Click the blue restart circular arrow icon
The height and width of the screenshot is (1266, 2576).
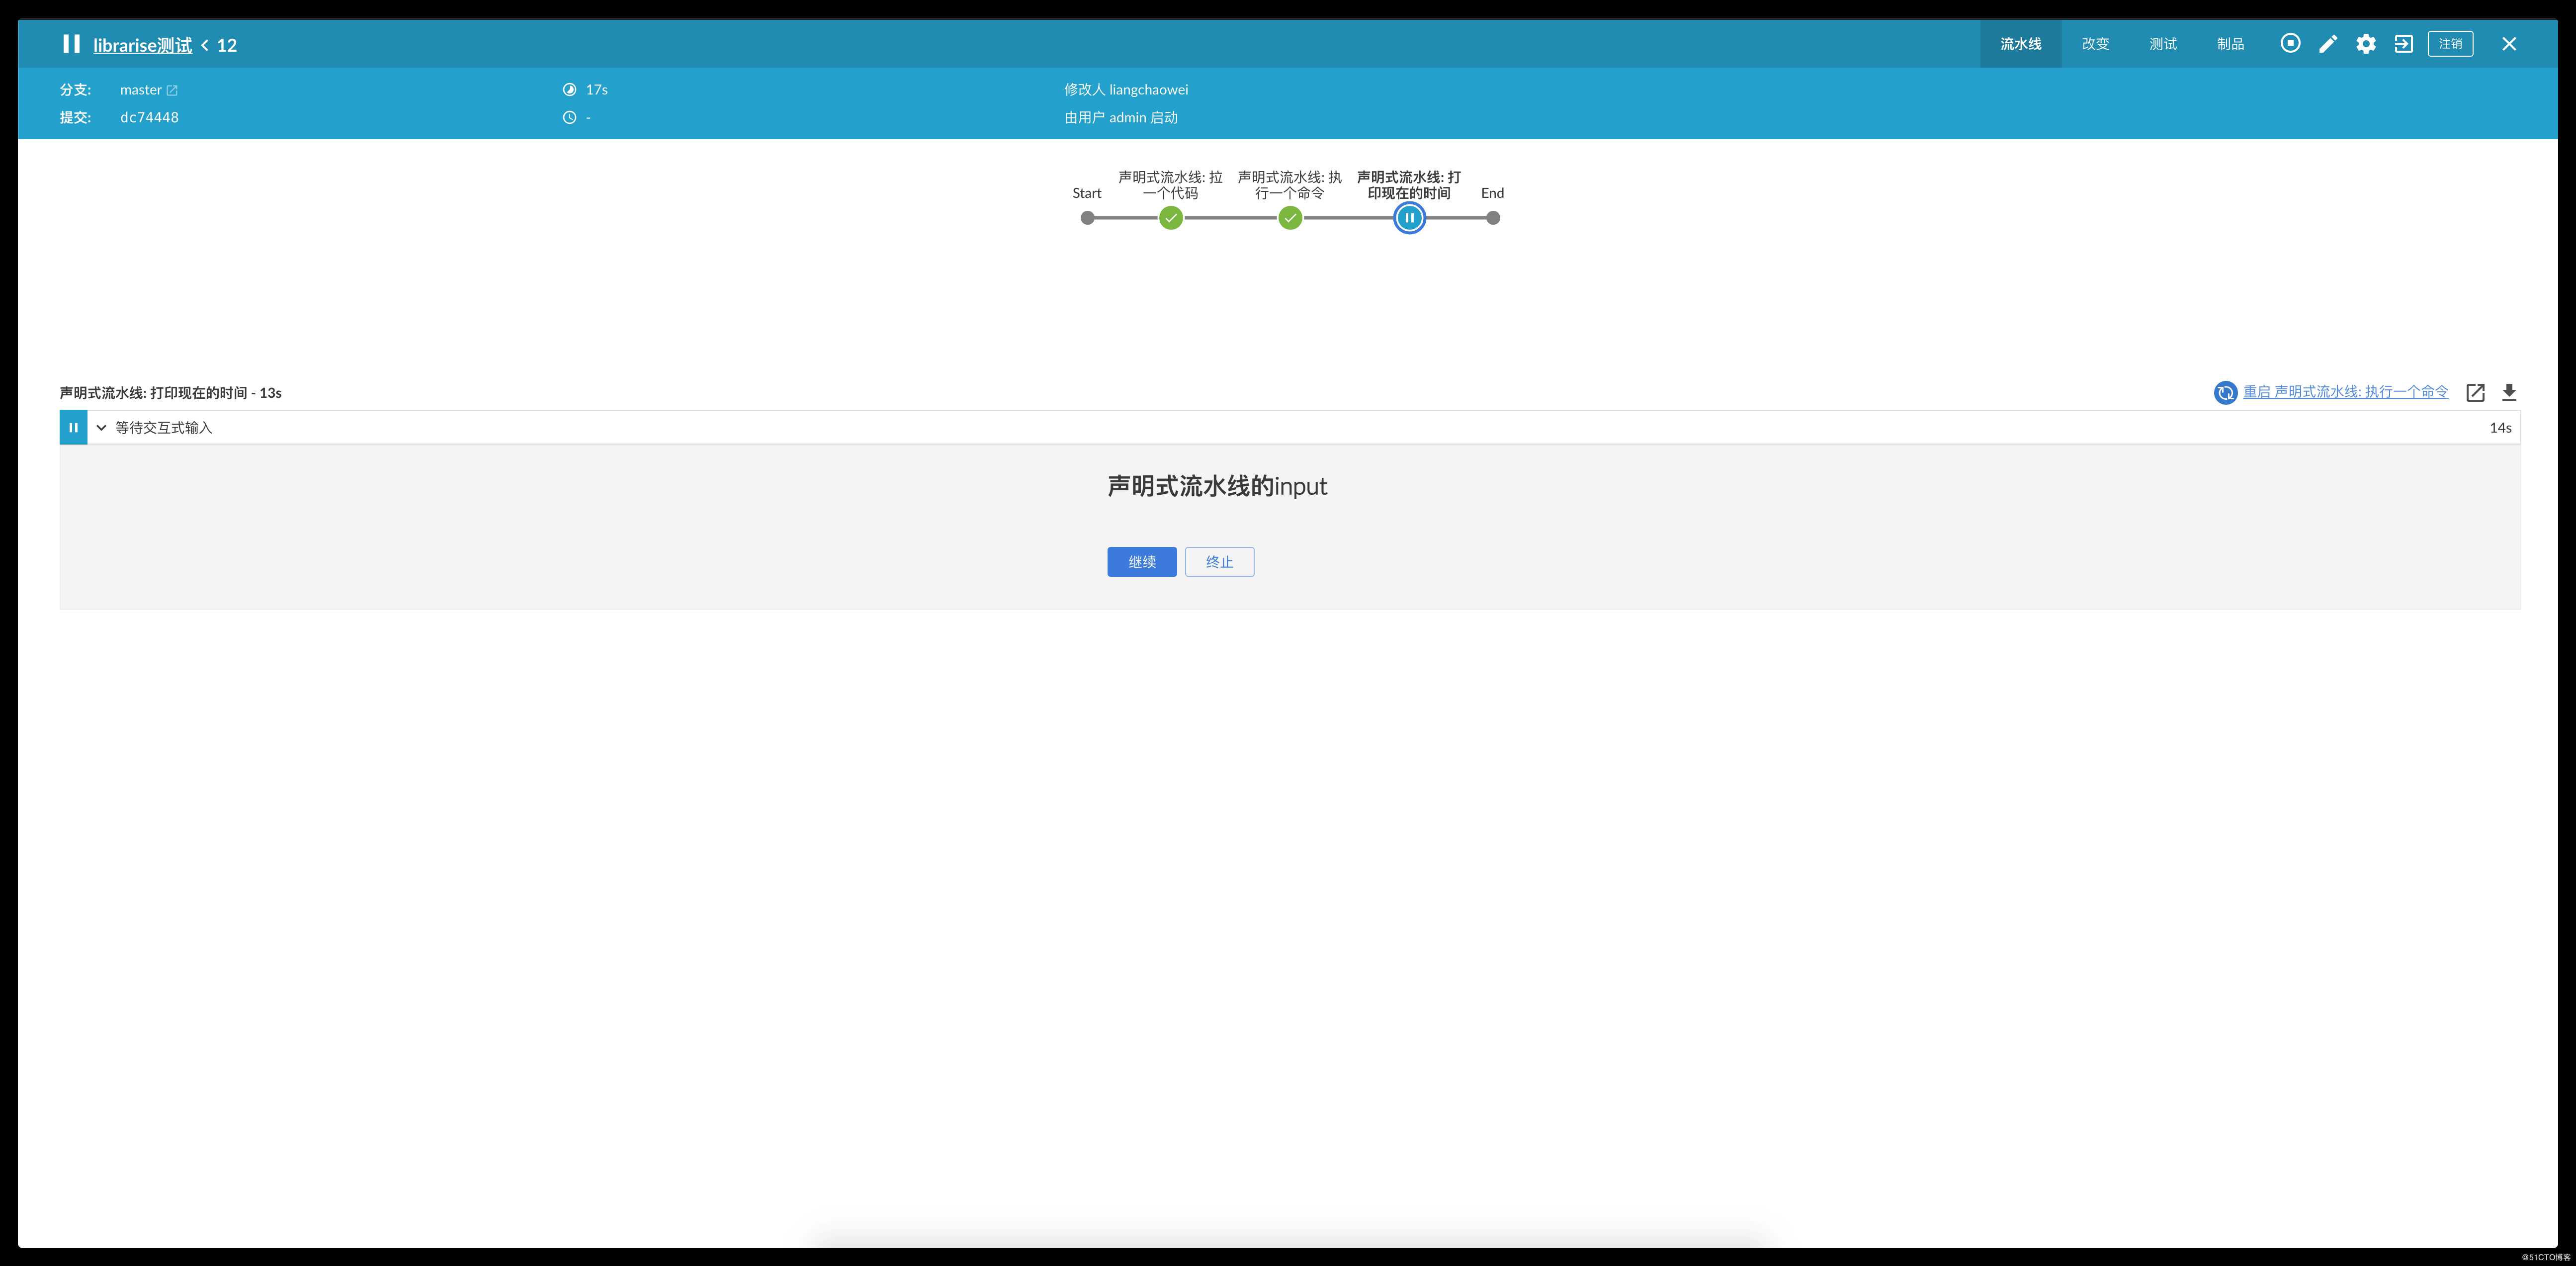2225,392
